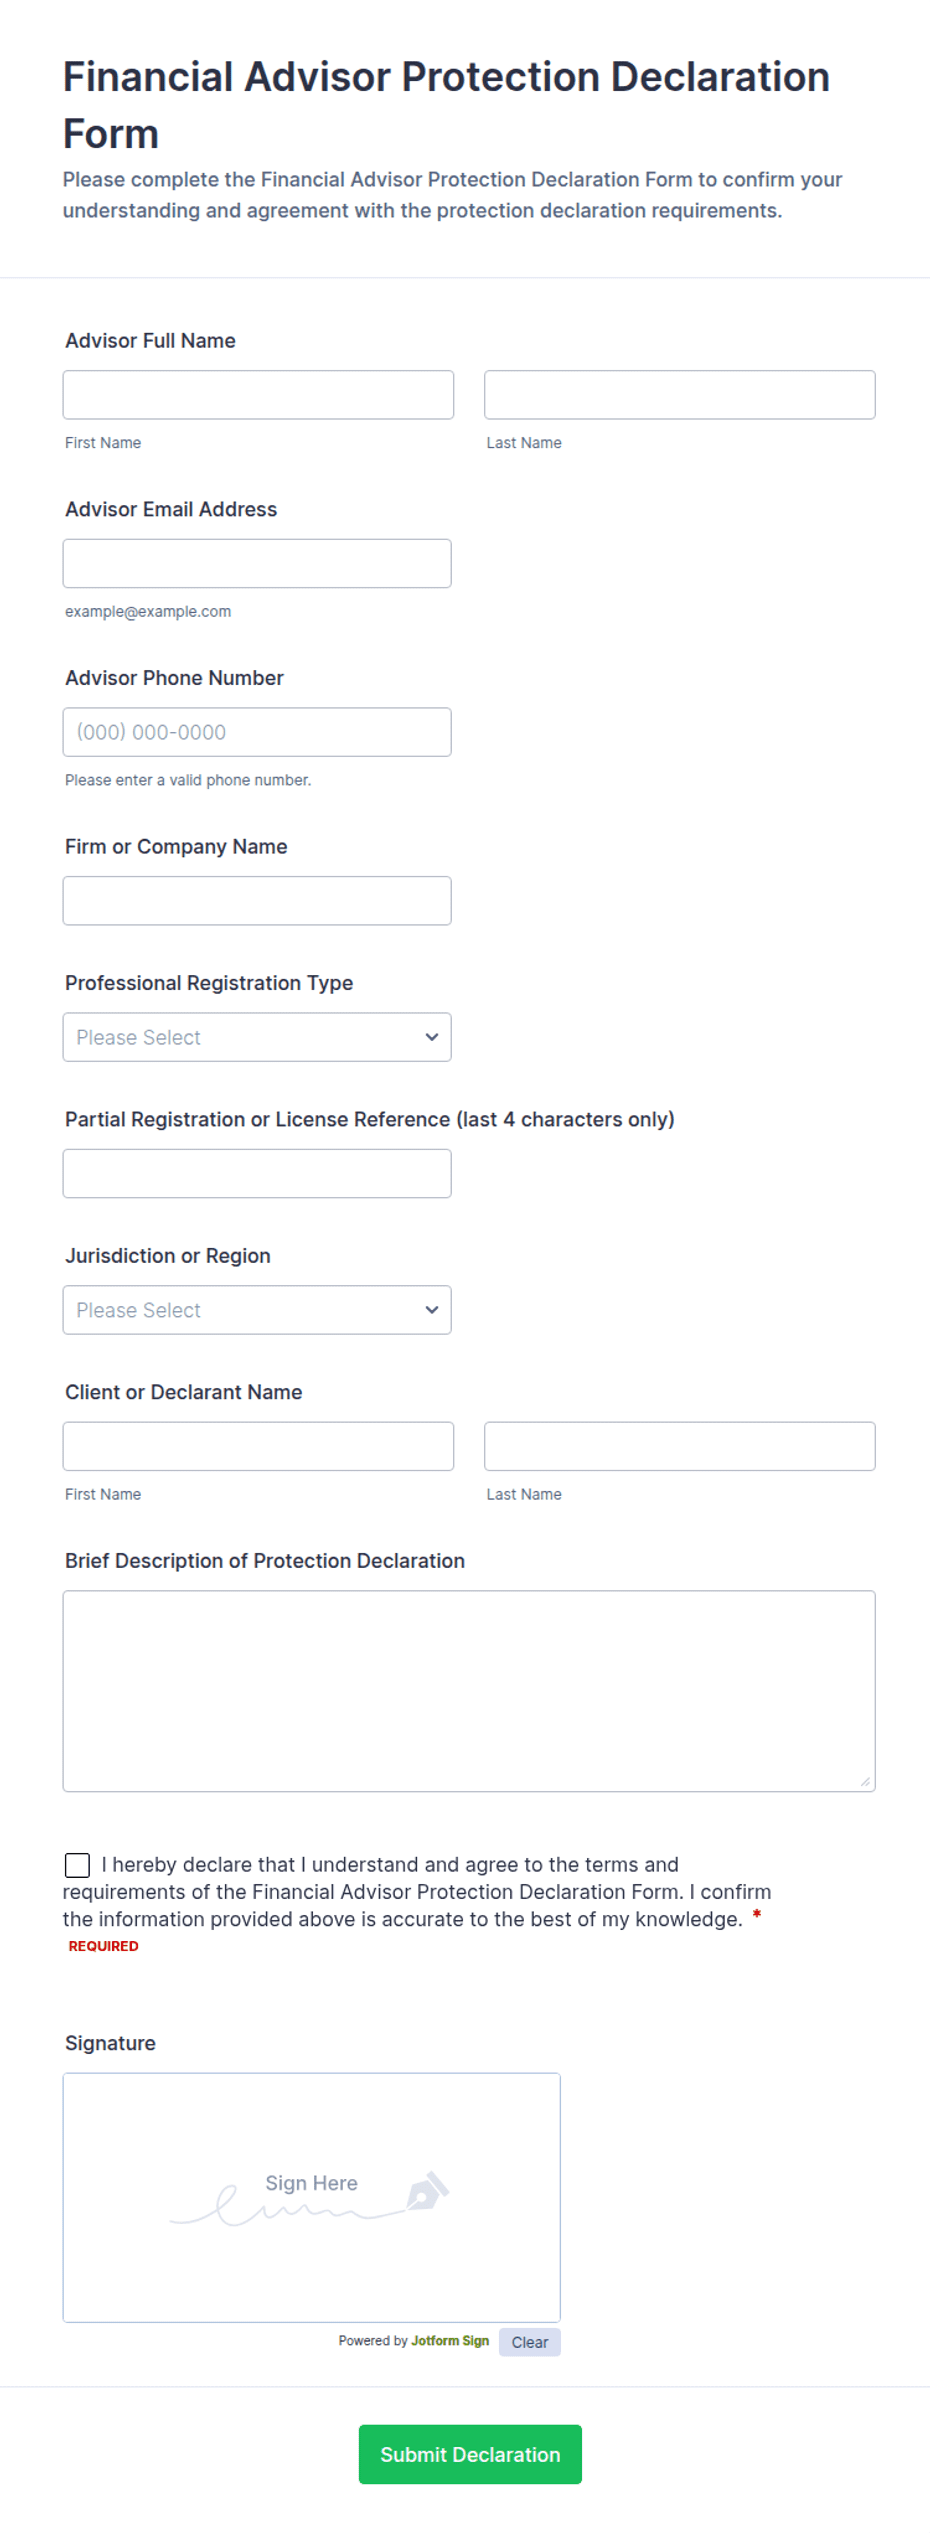This screenshot has height=2533, width=930.
Task: Click the Sign Here signature pad
Action: [312, 2197]
